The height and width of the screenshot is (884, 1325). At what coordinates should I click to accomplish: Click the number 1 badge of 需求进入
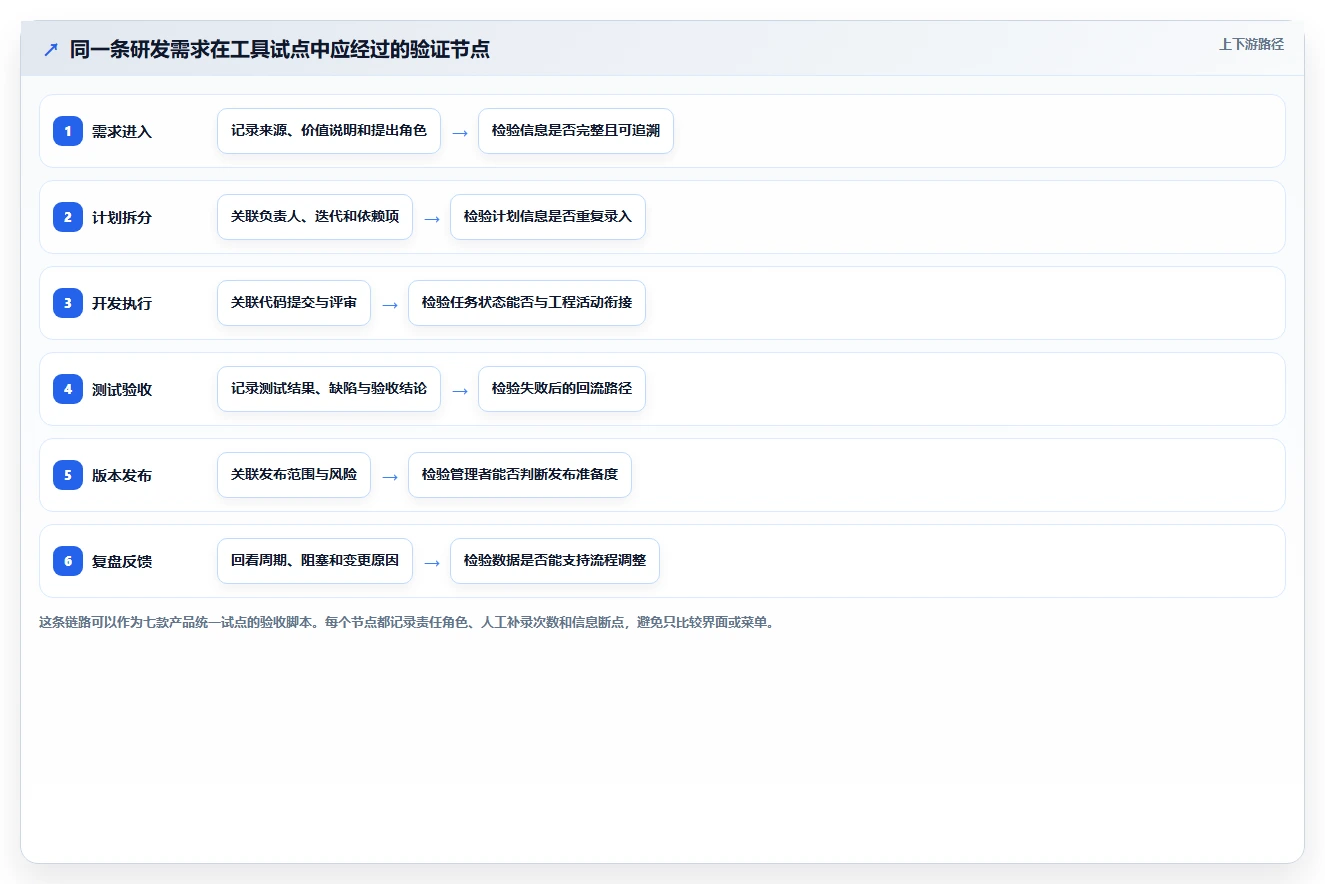[x=68, y=131]
